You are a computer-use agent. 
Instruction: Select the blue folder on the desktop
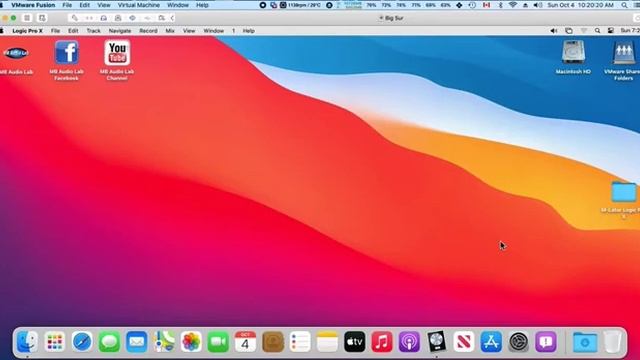click(624, 192)
